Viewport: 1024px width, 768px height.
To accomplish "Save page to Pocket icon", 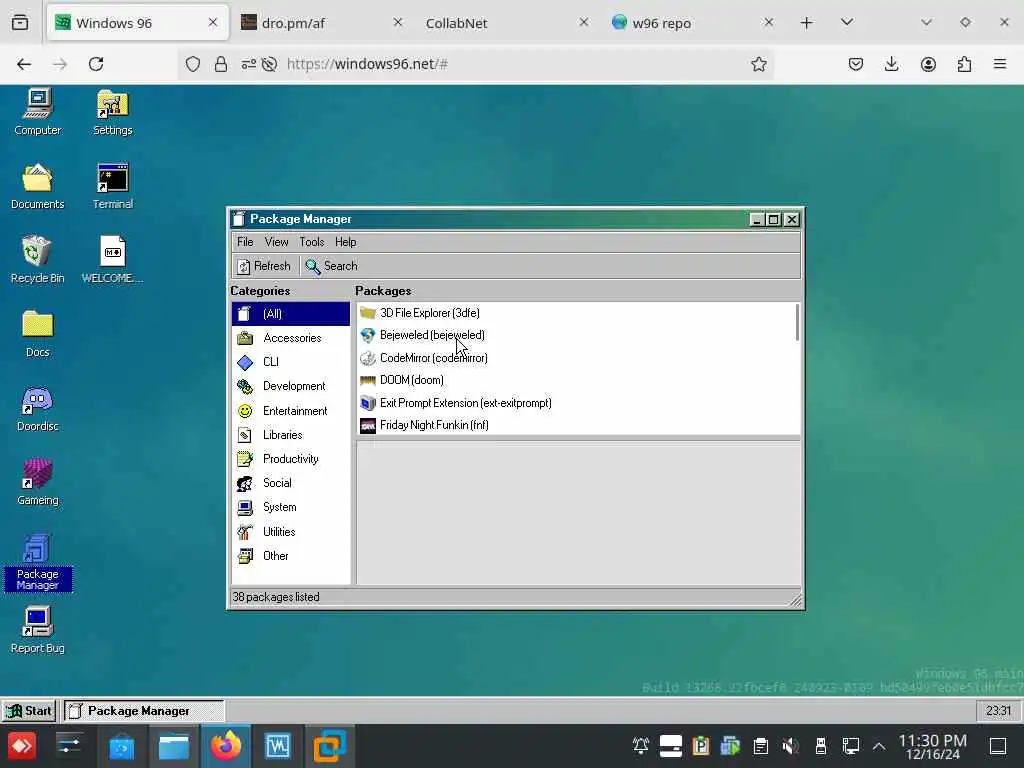I will pyautogui.click(x=856, y=64).
